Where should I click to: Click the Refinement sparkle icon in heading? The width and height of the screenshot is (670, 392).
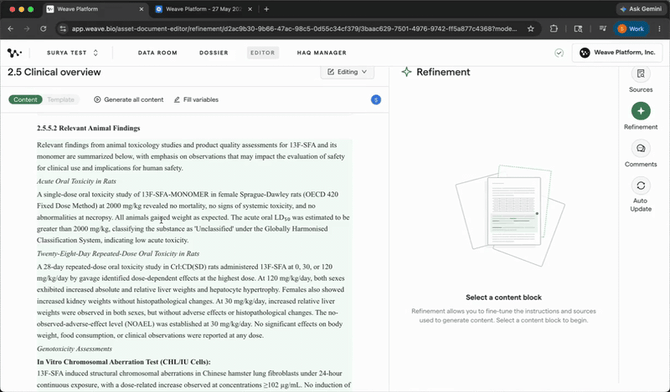click(406, 72)
